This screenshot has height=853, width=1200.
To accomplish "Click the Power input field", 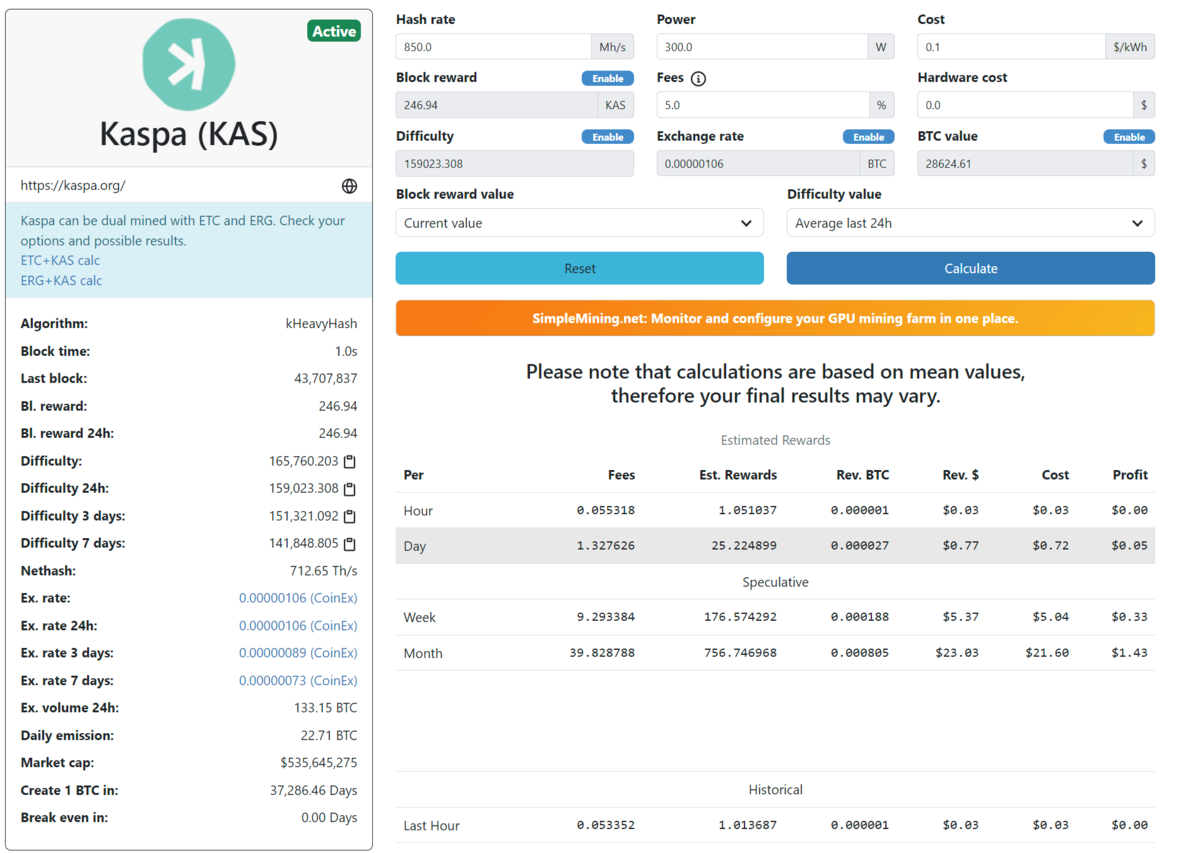I will (762, 47).
